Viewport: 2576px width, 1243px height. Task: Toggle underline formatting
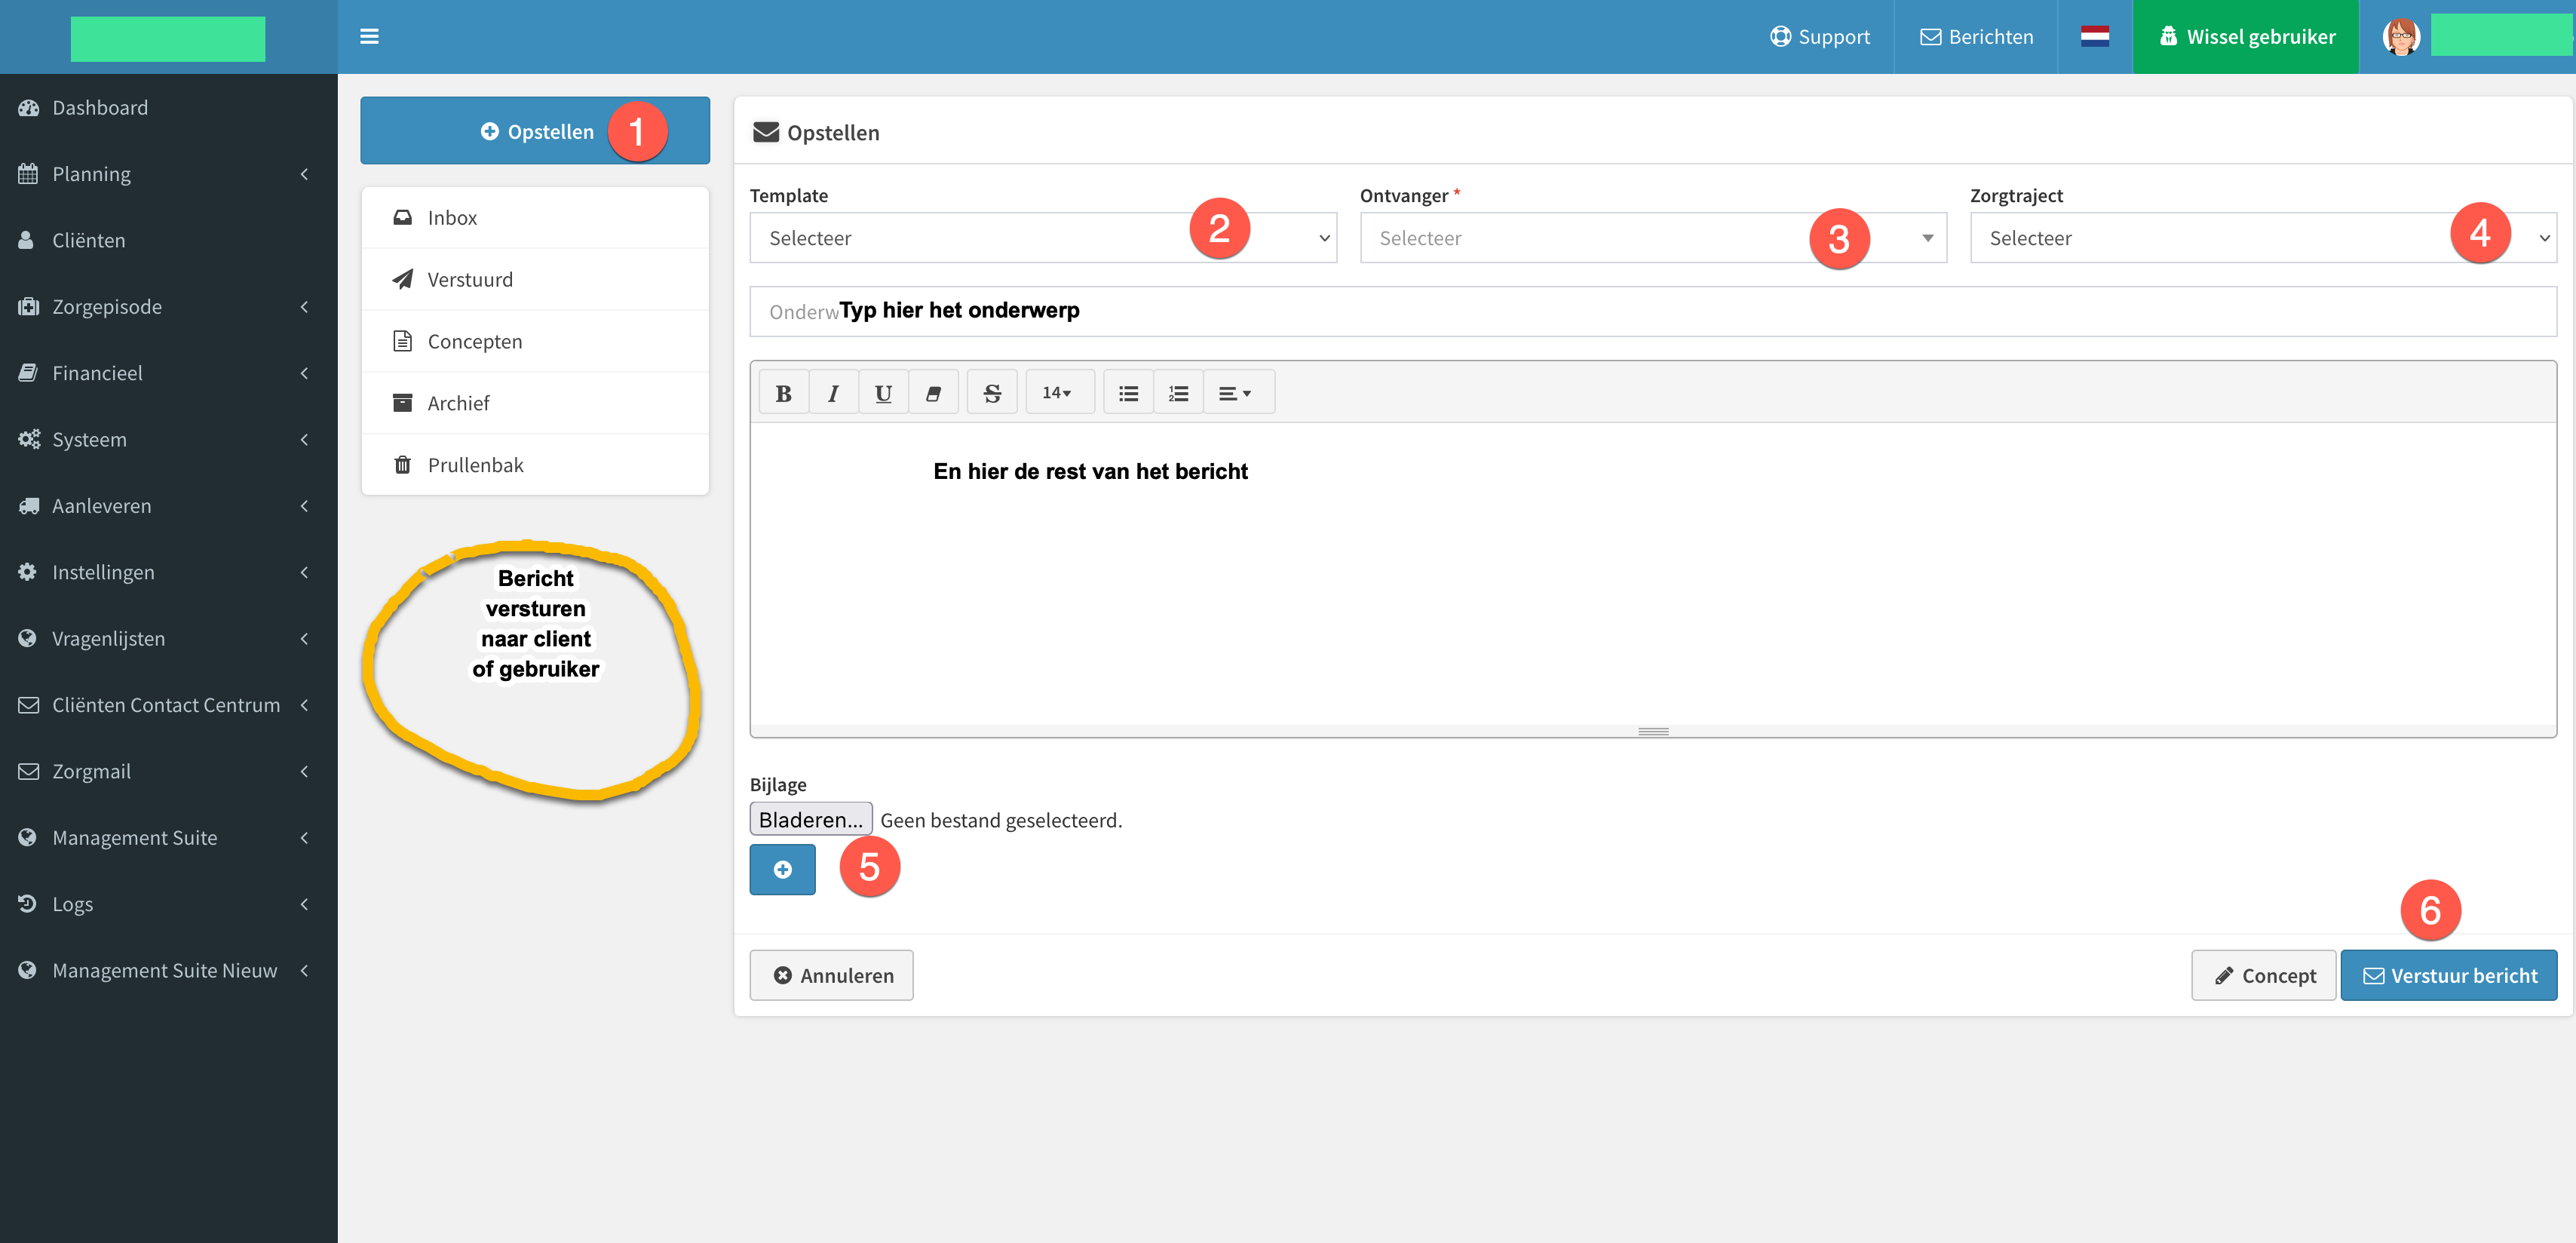pos(883,393)
